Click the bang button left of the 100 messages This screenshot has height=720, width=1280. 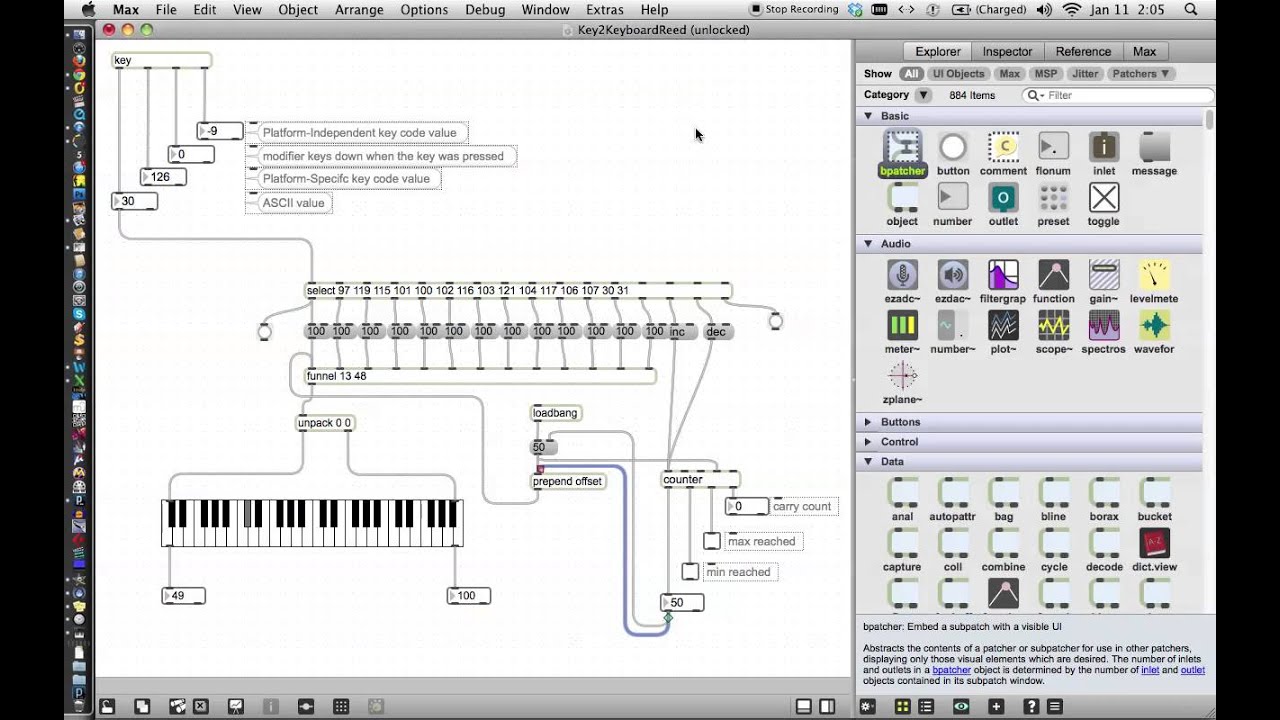(x=264, y=332)
